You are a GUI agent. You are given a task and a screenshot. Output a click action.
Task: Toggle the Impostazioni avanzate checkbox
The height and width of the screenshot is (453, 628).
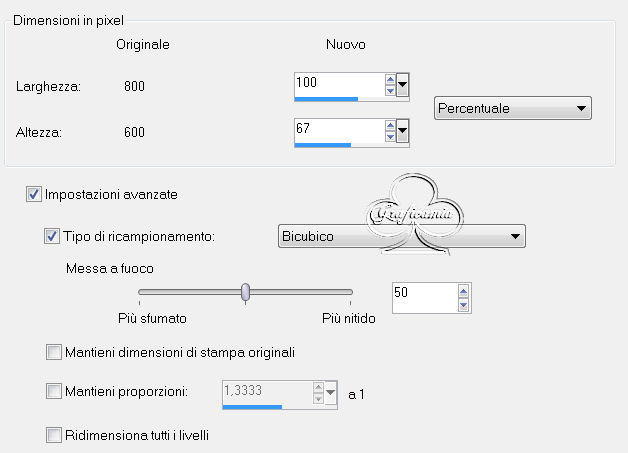34,194
